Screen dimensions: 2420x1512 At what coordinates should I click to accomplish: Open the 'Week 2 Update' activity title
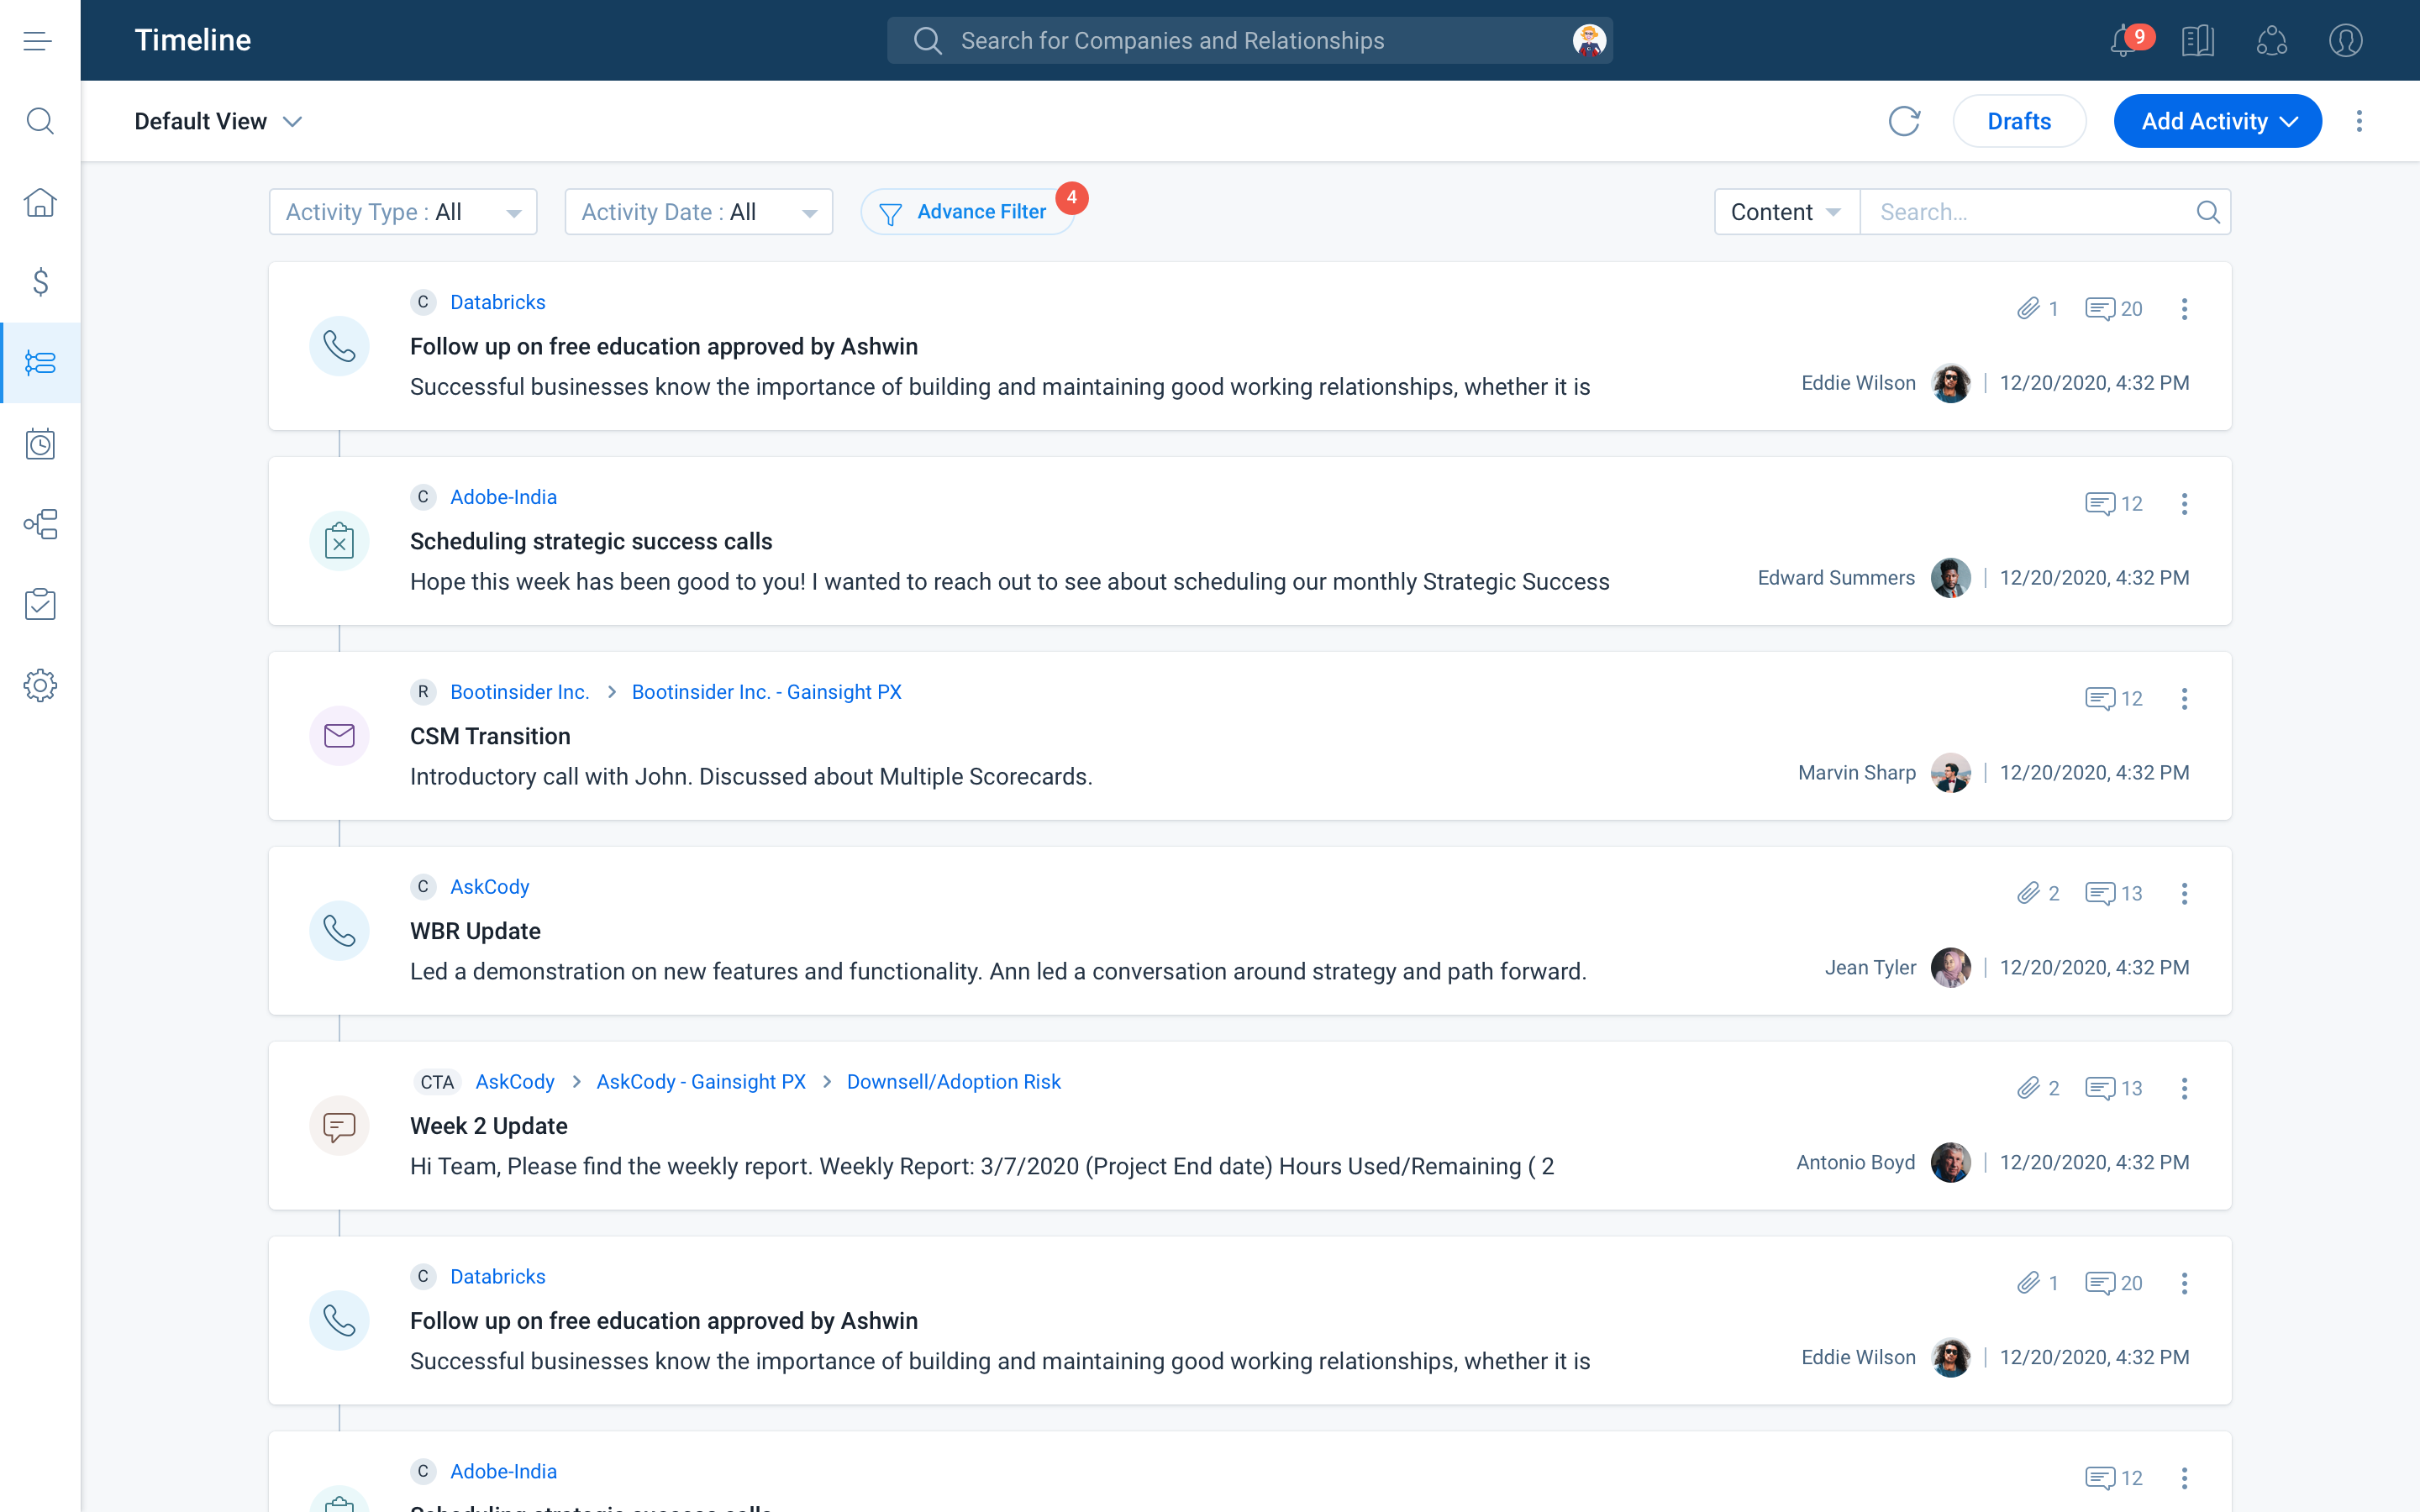(488, 1126)
